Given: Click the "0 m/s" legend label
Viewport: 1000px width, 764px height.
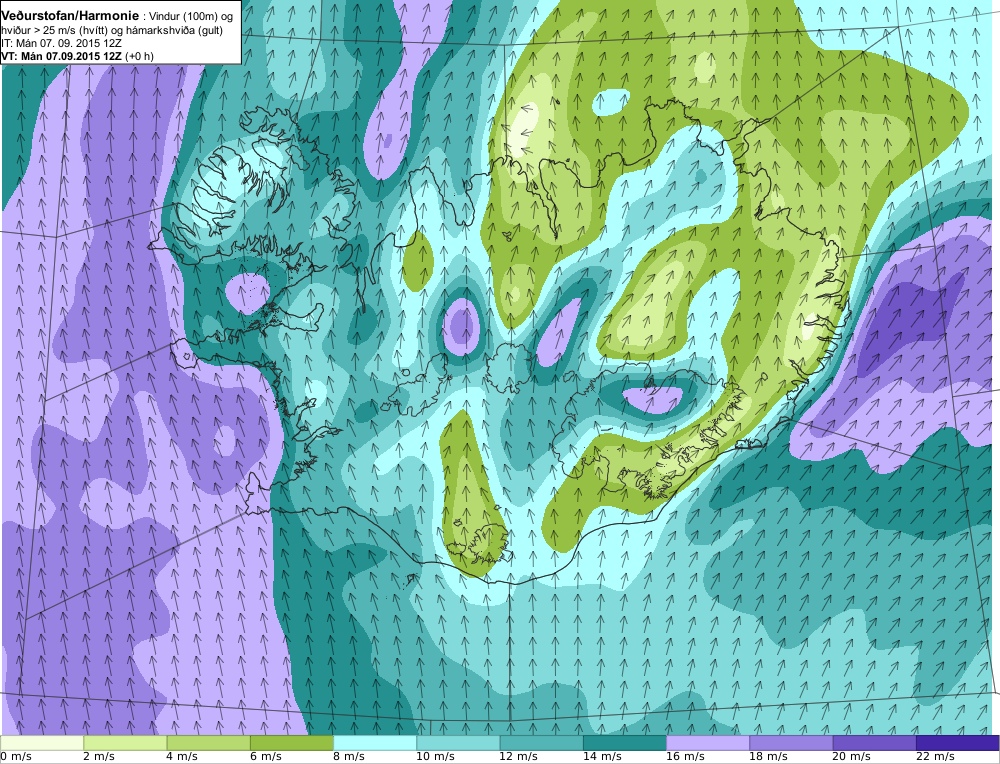Looking at the screenshot, I should (16, 757).
